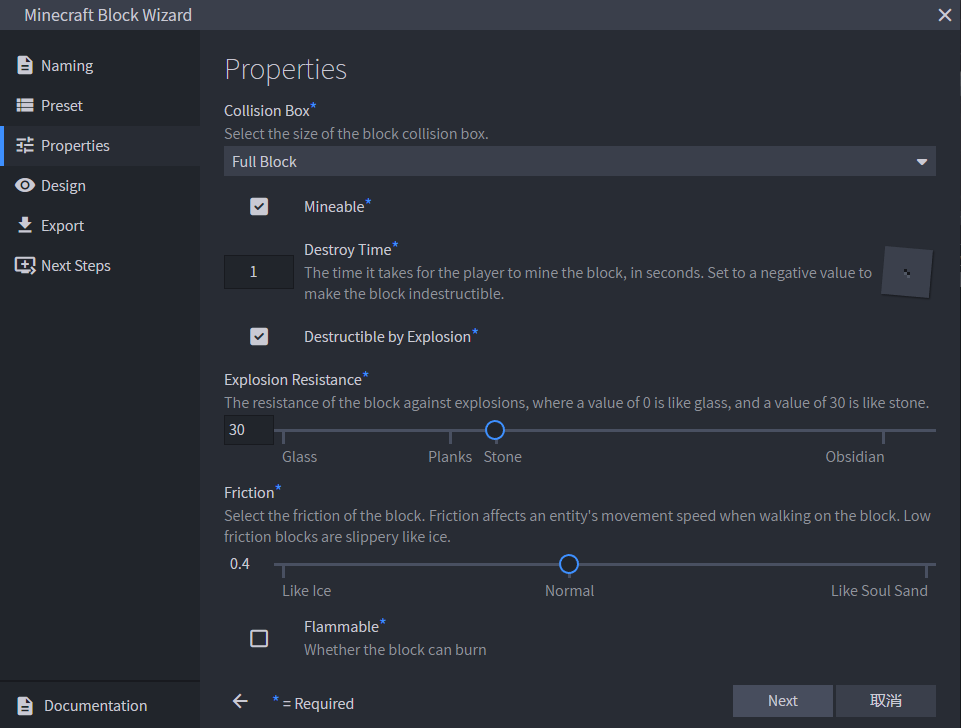
Task: Uncheck the Mineable checkbox
Action: [x=259, y=207]
